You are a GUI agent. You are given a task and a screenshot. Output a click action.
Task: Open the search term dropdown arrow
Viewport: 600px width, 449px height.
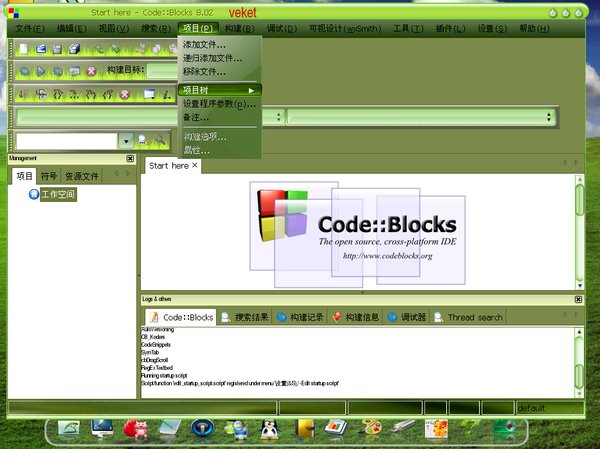click(126, 141)
